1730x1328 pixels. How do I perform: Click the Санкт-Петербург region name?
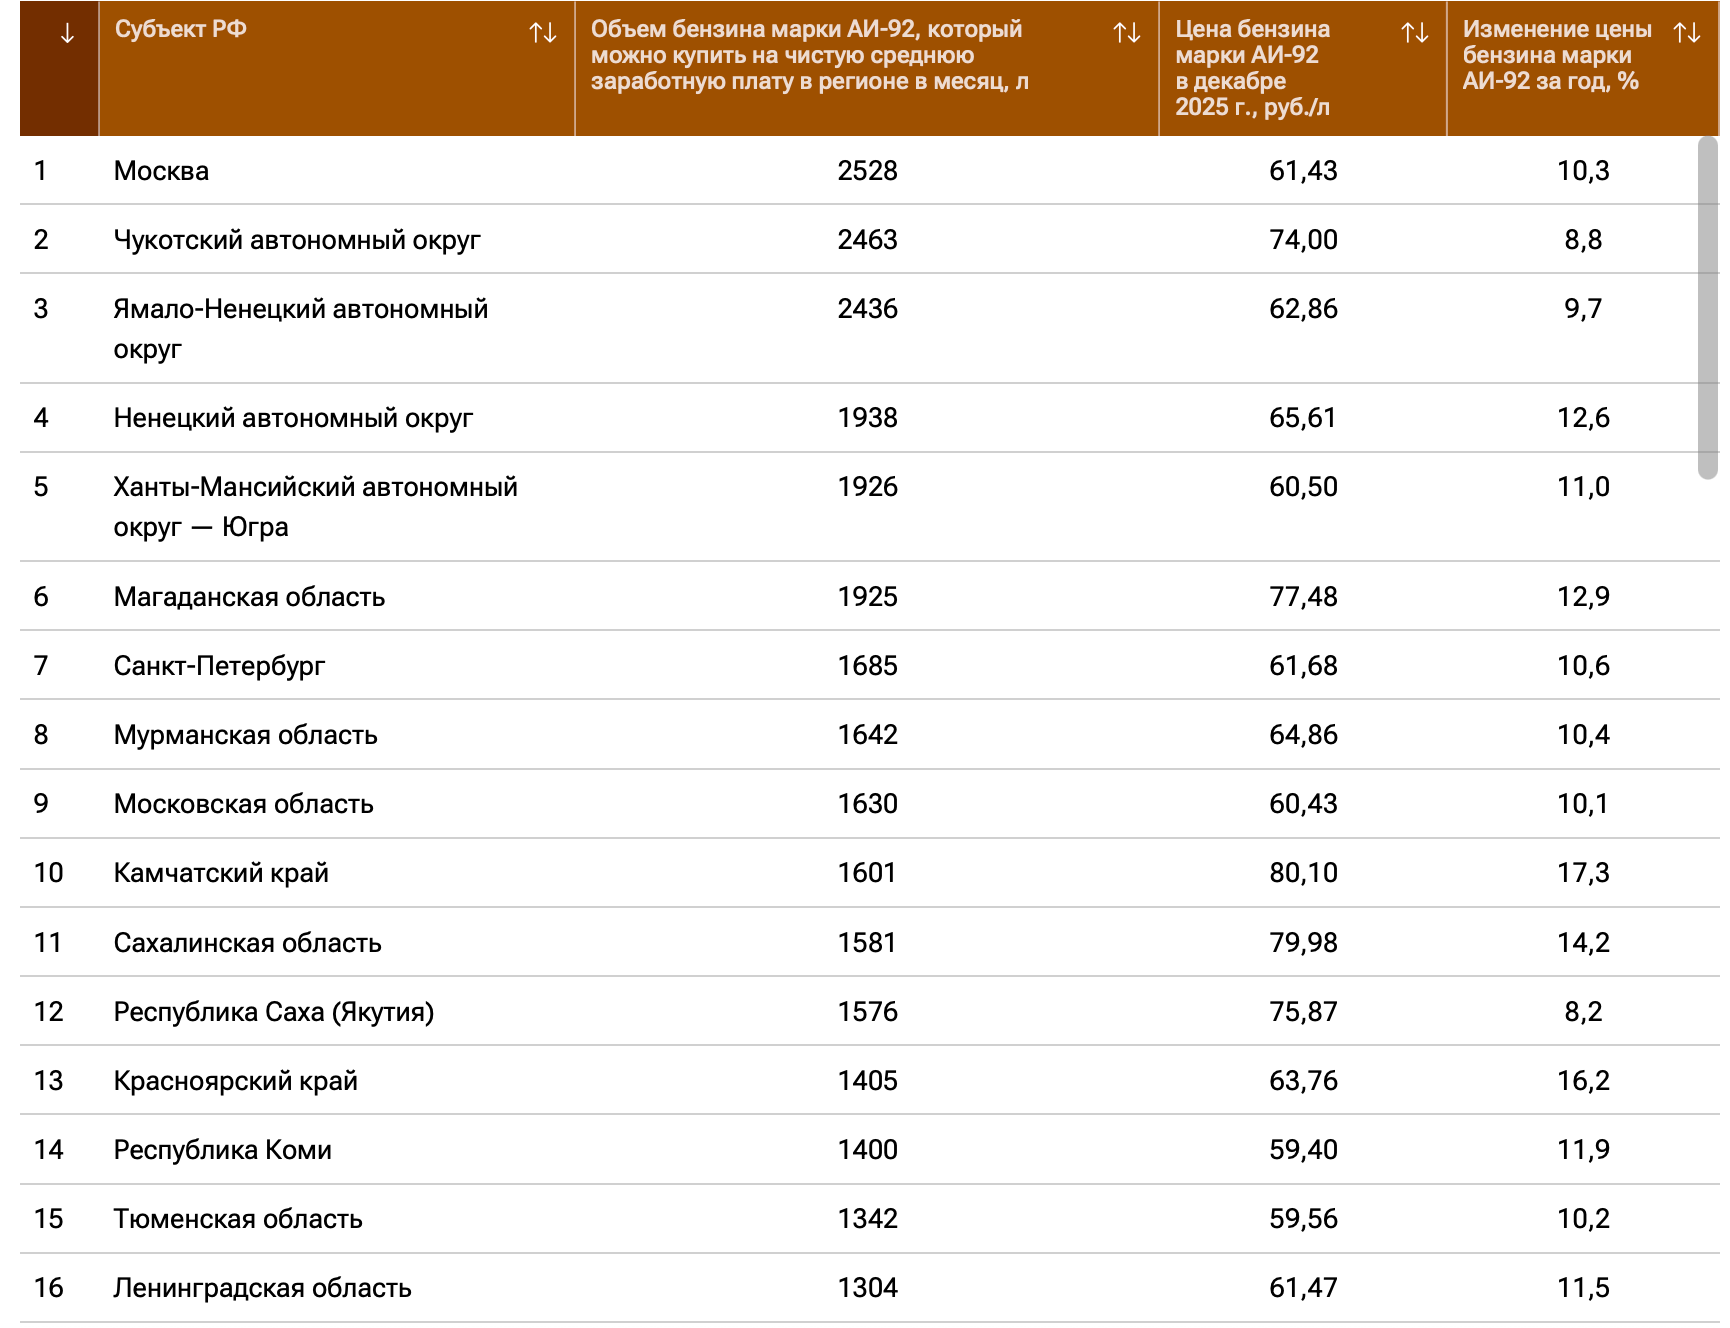click(219, 666)
